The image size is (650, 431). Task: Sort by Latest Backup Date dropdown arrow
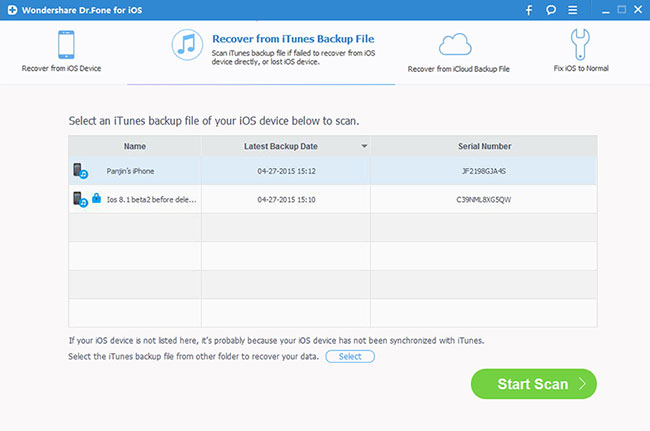coord(364,146)
